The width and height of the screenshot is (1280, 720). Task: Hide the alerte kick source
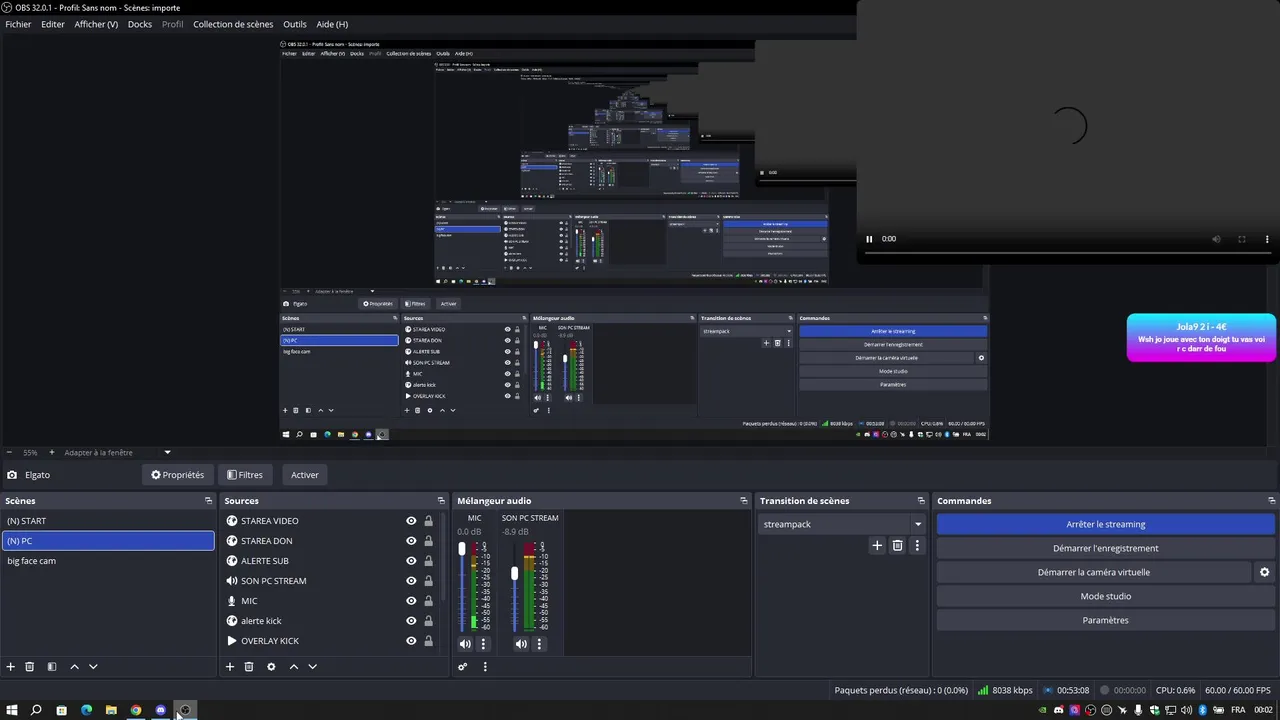coord(411,621)
